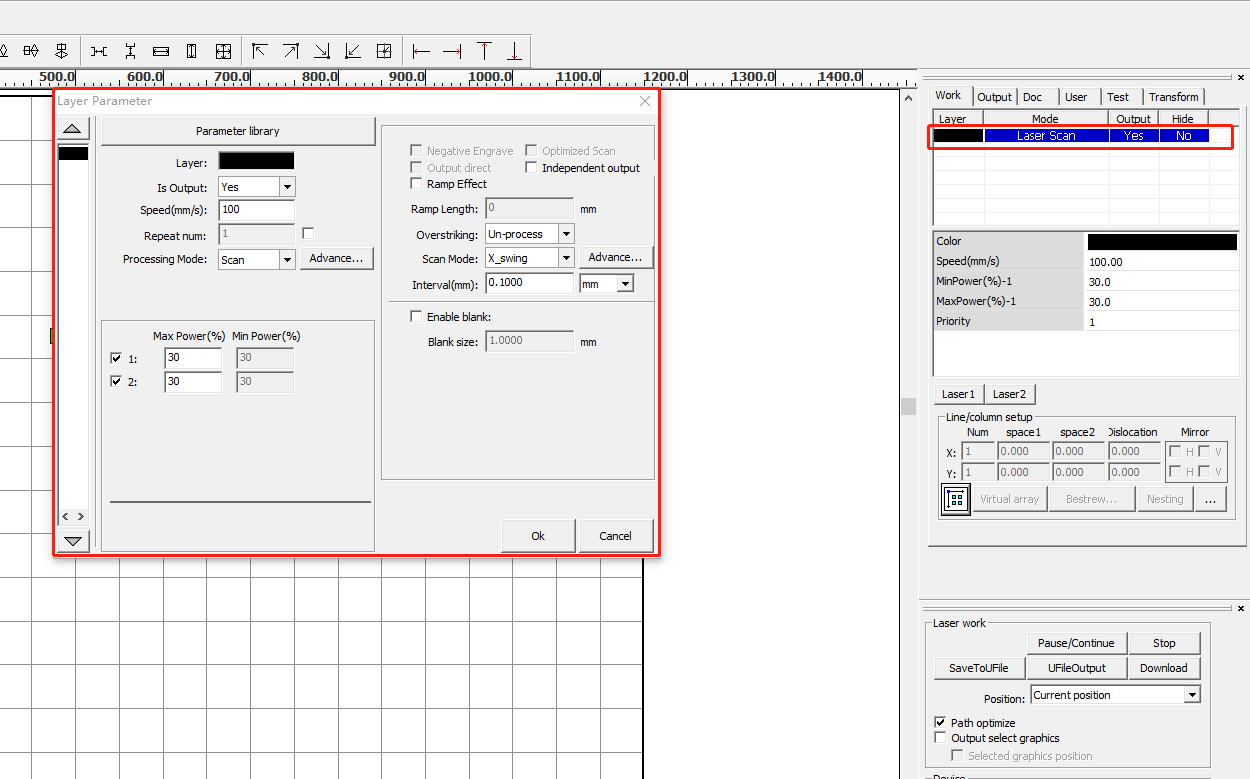Click the same-size four-square grid icon

[223, 51]
